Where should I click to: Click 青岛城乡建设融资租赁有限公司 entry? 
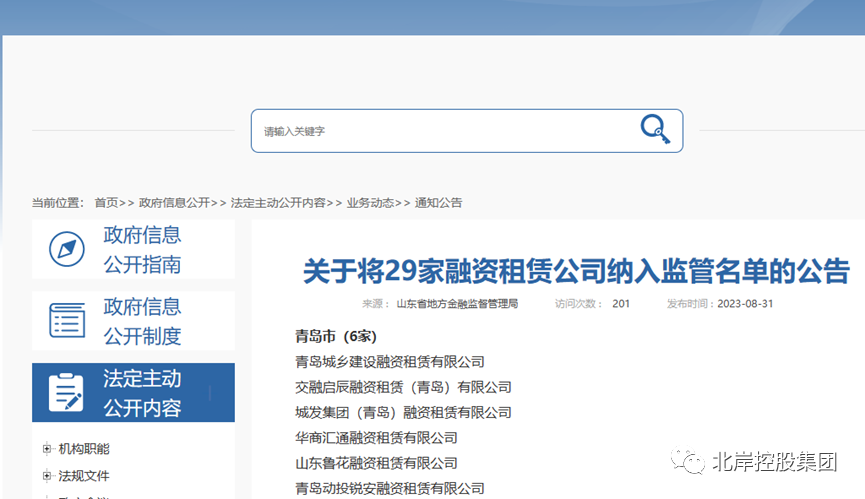click(x=389, y=362)
